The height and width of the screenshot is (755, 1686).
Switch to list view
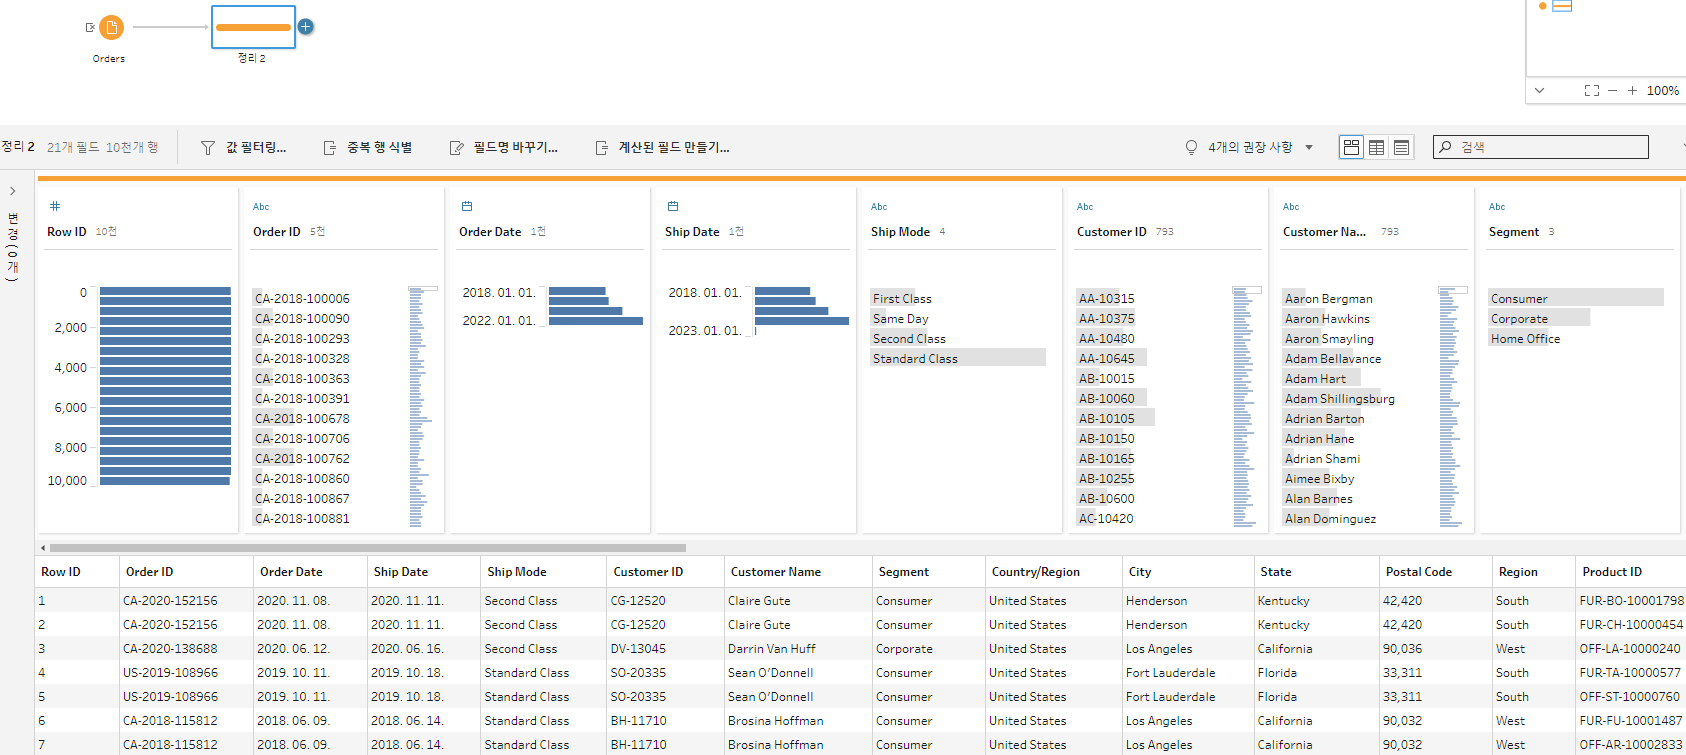pos(1402,147)
